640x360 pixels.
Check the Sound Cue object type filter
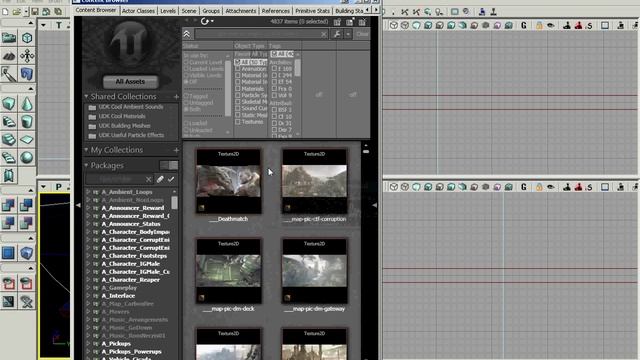pyautogui.click(x=238, y=109)
